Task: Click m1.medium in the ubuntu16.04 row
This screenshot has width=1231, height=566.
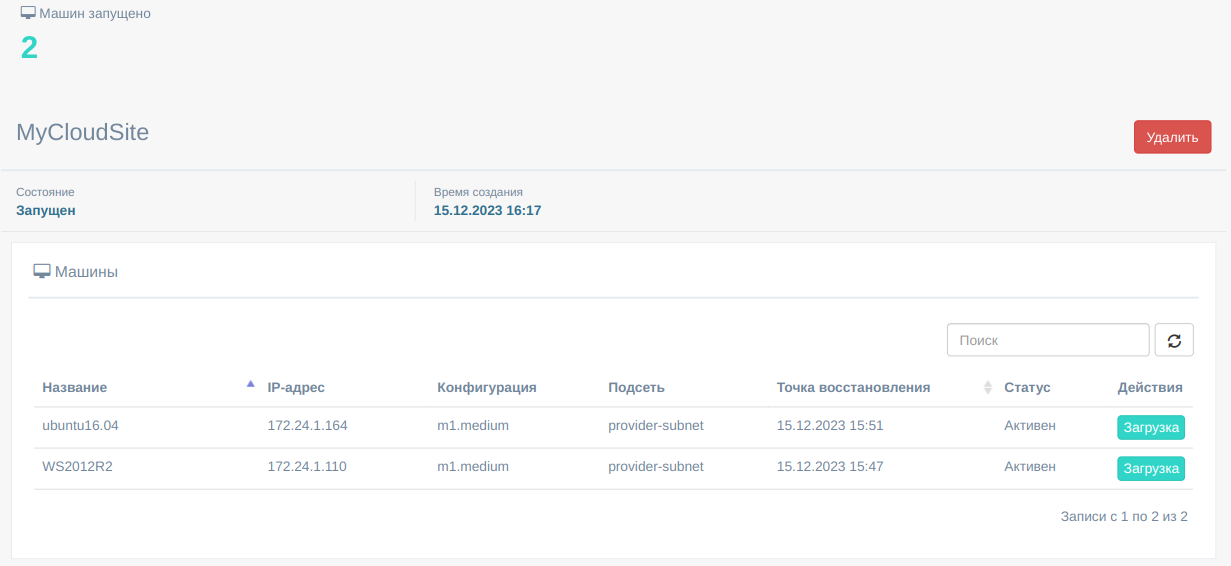Action: tap(473, 425)
